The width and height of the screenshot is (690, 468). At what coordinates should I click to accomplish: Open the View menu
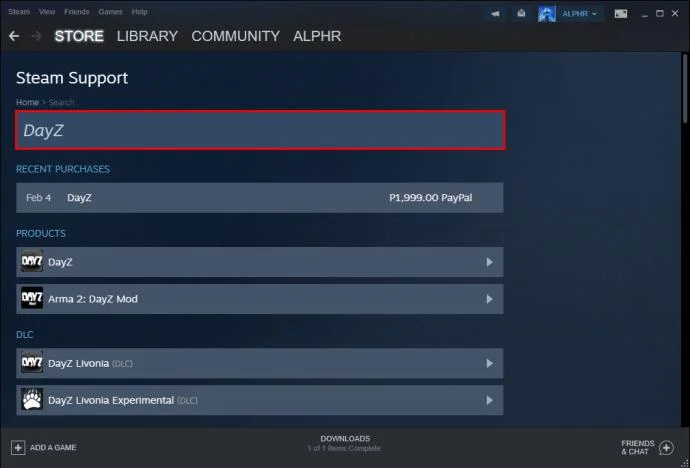click(47, 12)
